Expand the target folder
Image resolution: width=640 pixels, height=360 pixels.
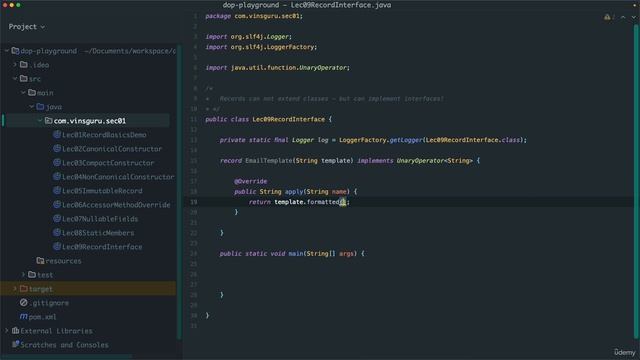(x=15, y=289)
